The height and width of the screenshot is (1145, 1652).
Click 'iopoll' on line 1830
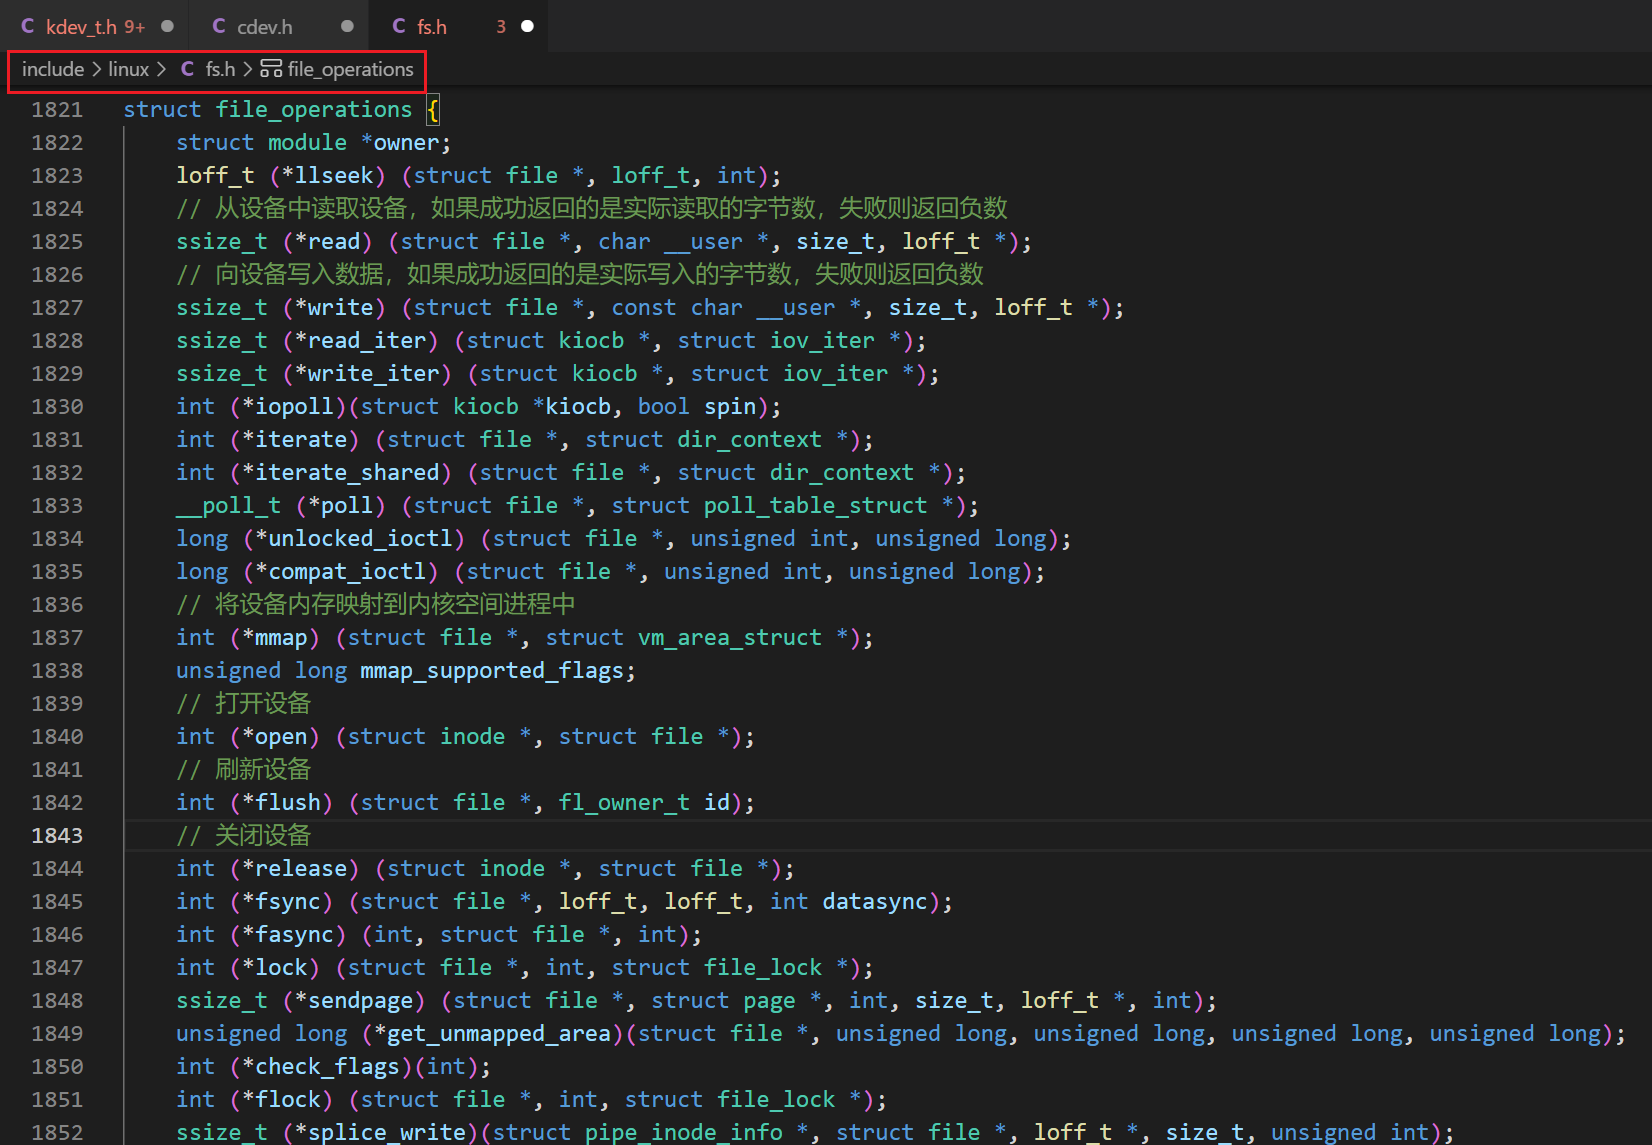294,407
